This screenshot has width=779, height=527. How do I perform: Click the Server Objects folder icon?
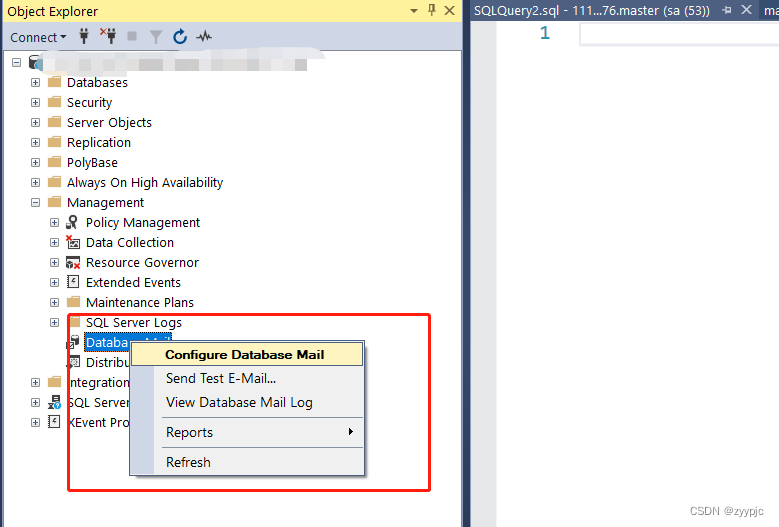pyautogui.click(x=54, y=122)
